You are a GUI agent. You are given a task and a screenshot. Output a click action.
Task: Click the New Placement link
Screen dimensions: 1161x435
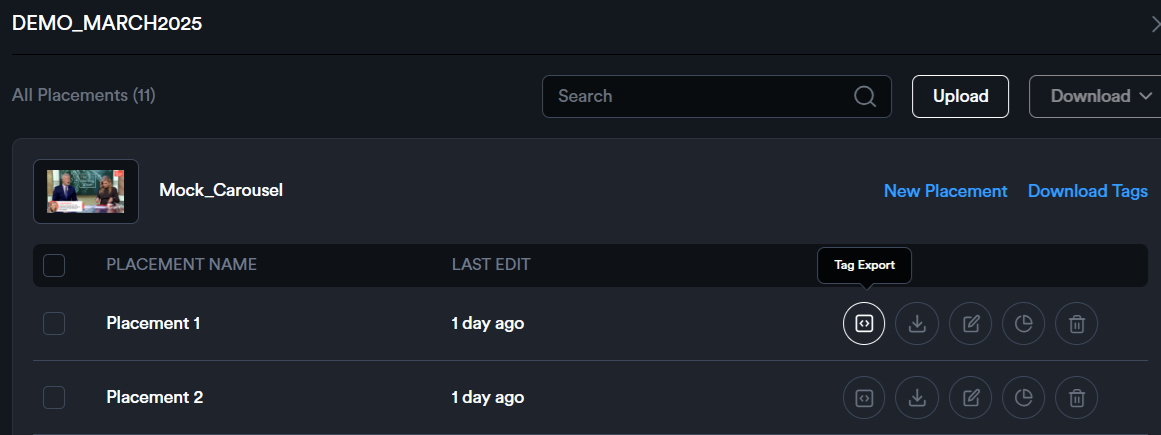[945, 191]
